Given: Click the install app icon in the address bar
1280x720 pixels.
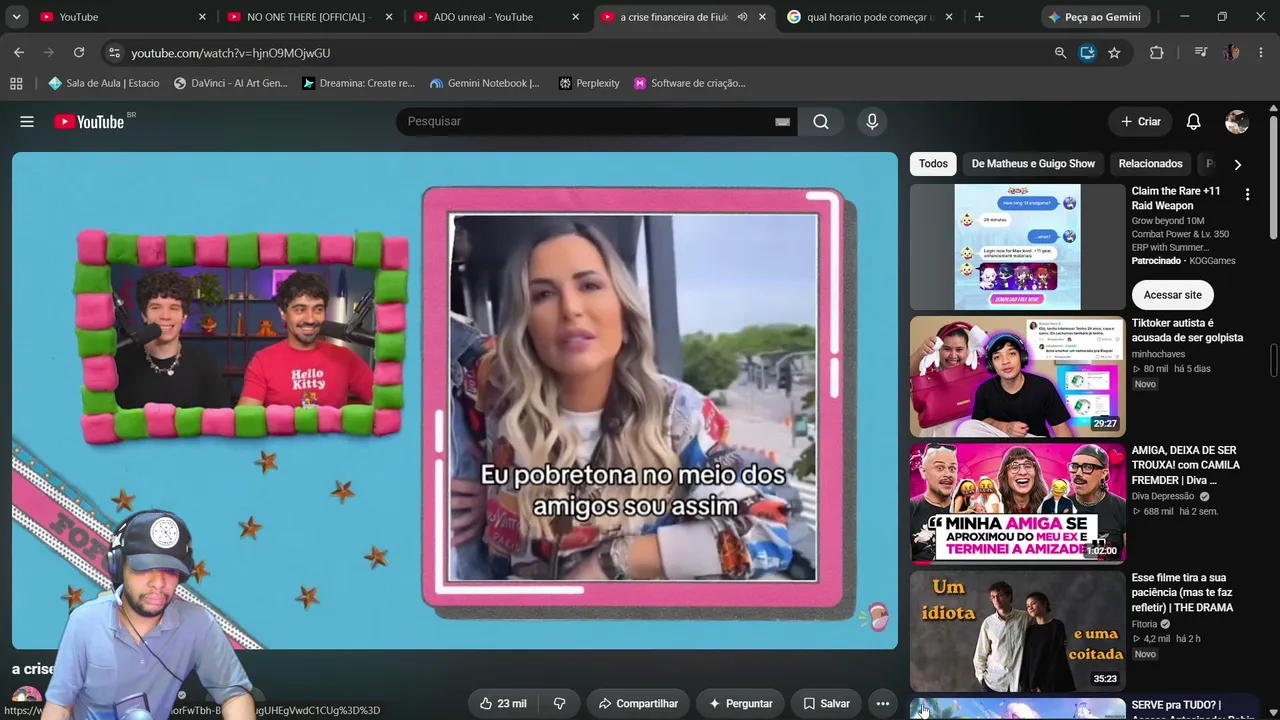Looking at the screenshot, I should coord(1087,53).
